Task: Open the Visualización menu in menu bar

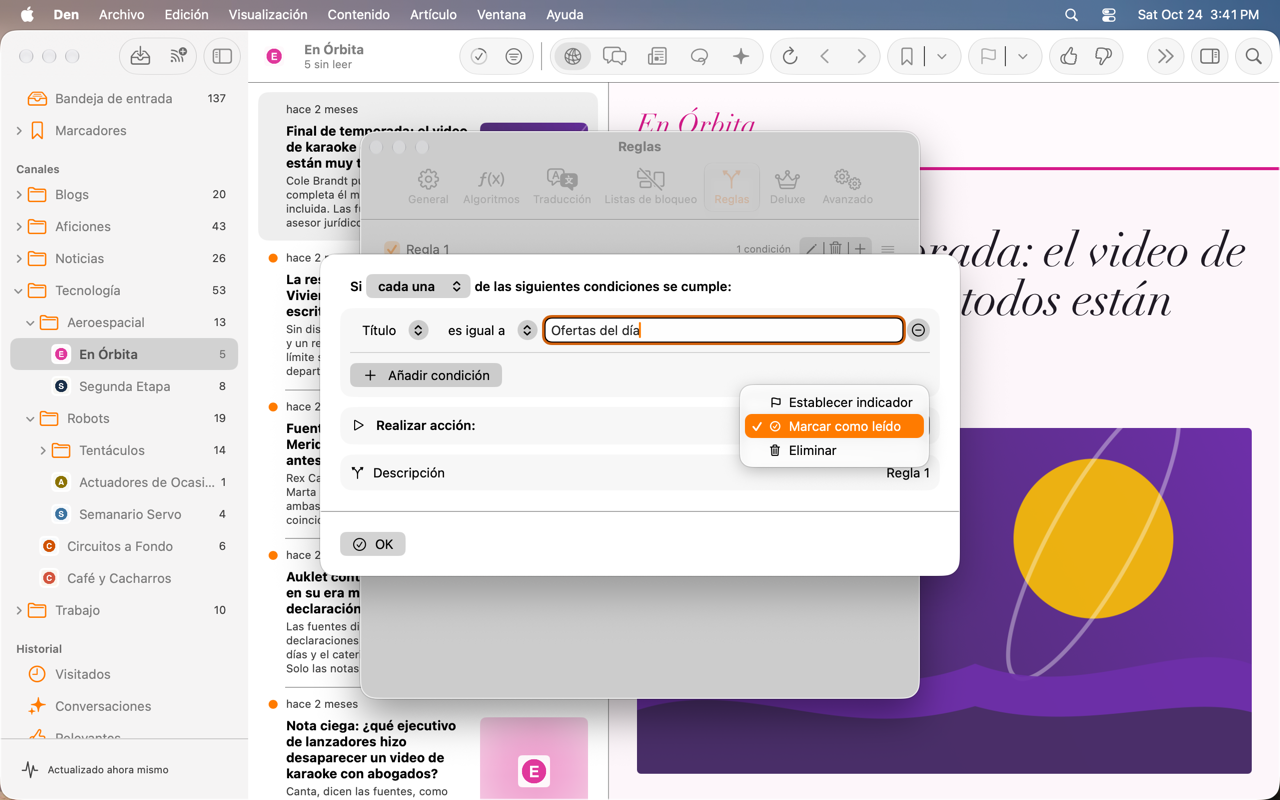Action: click(x=268, y=15)
